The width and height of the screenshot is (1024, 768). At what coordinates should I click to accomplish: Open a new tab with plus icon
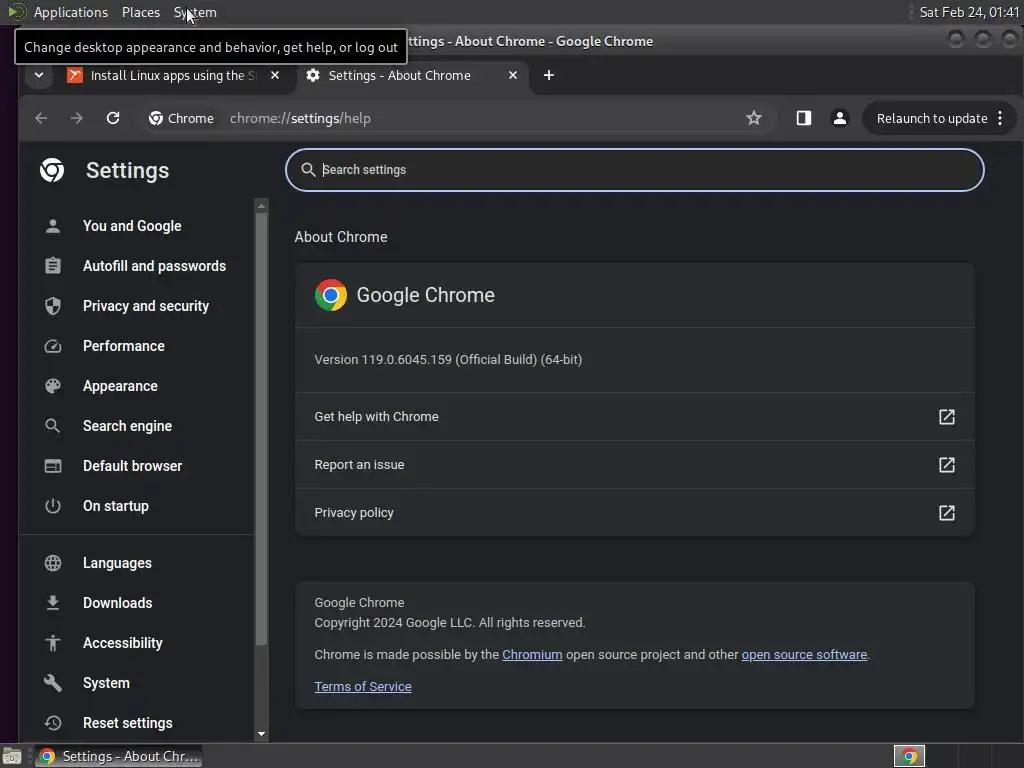[549, 76]
